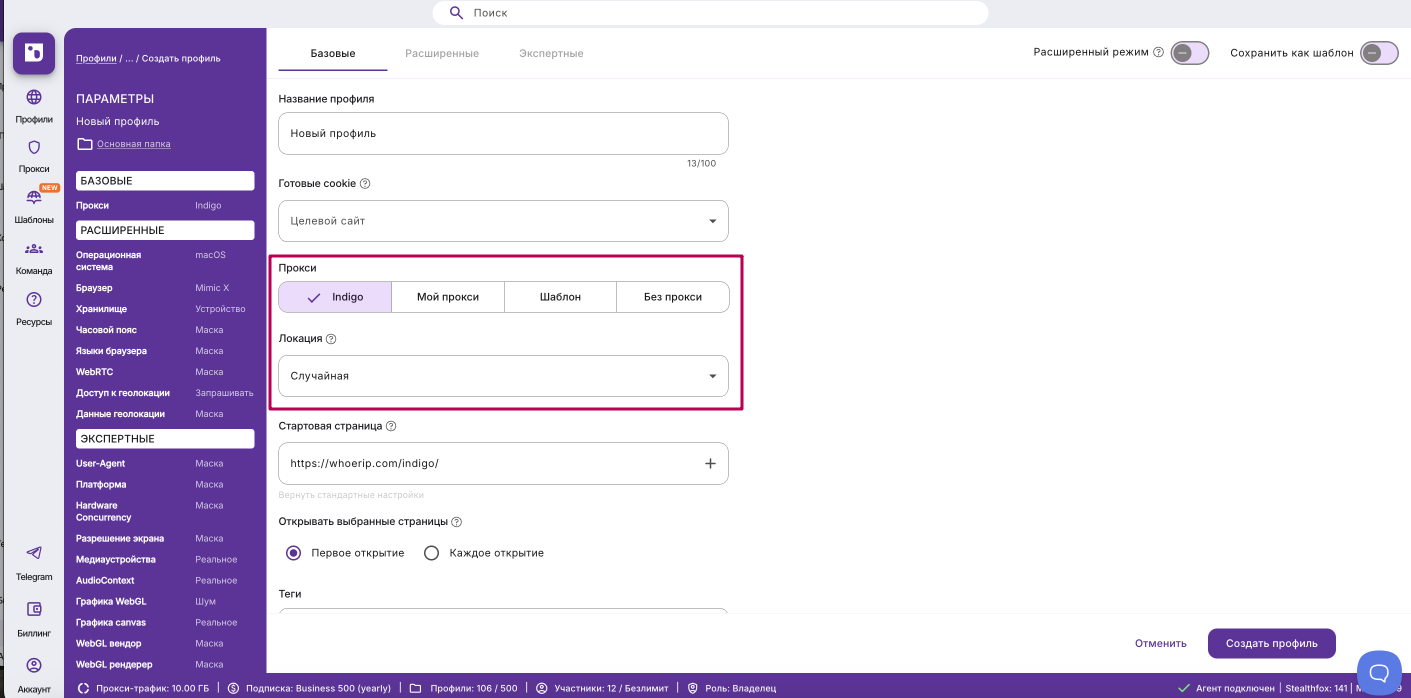Click help icon next to Готовые cookie
1411x698 pixels.
[x=365, y=184]
